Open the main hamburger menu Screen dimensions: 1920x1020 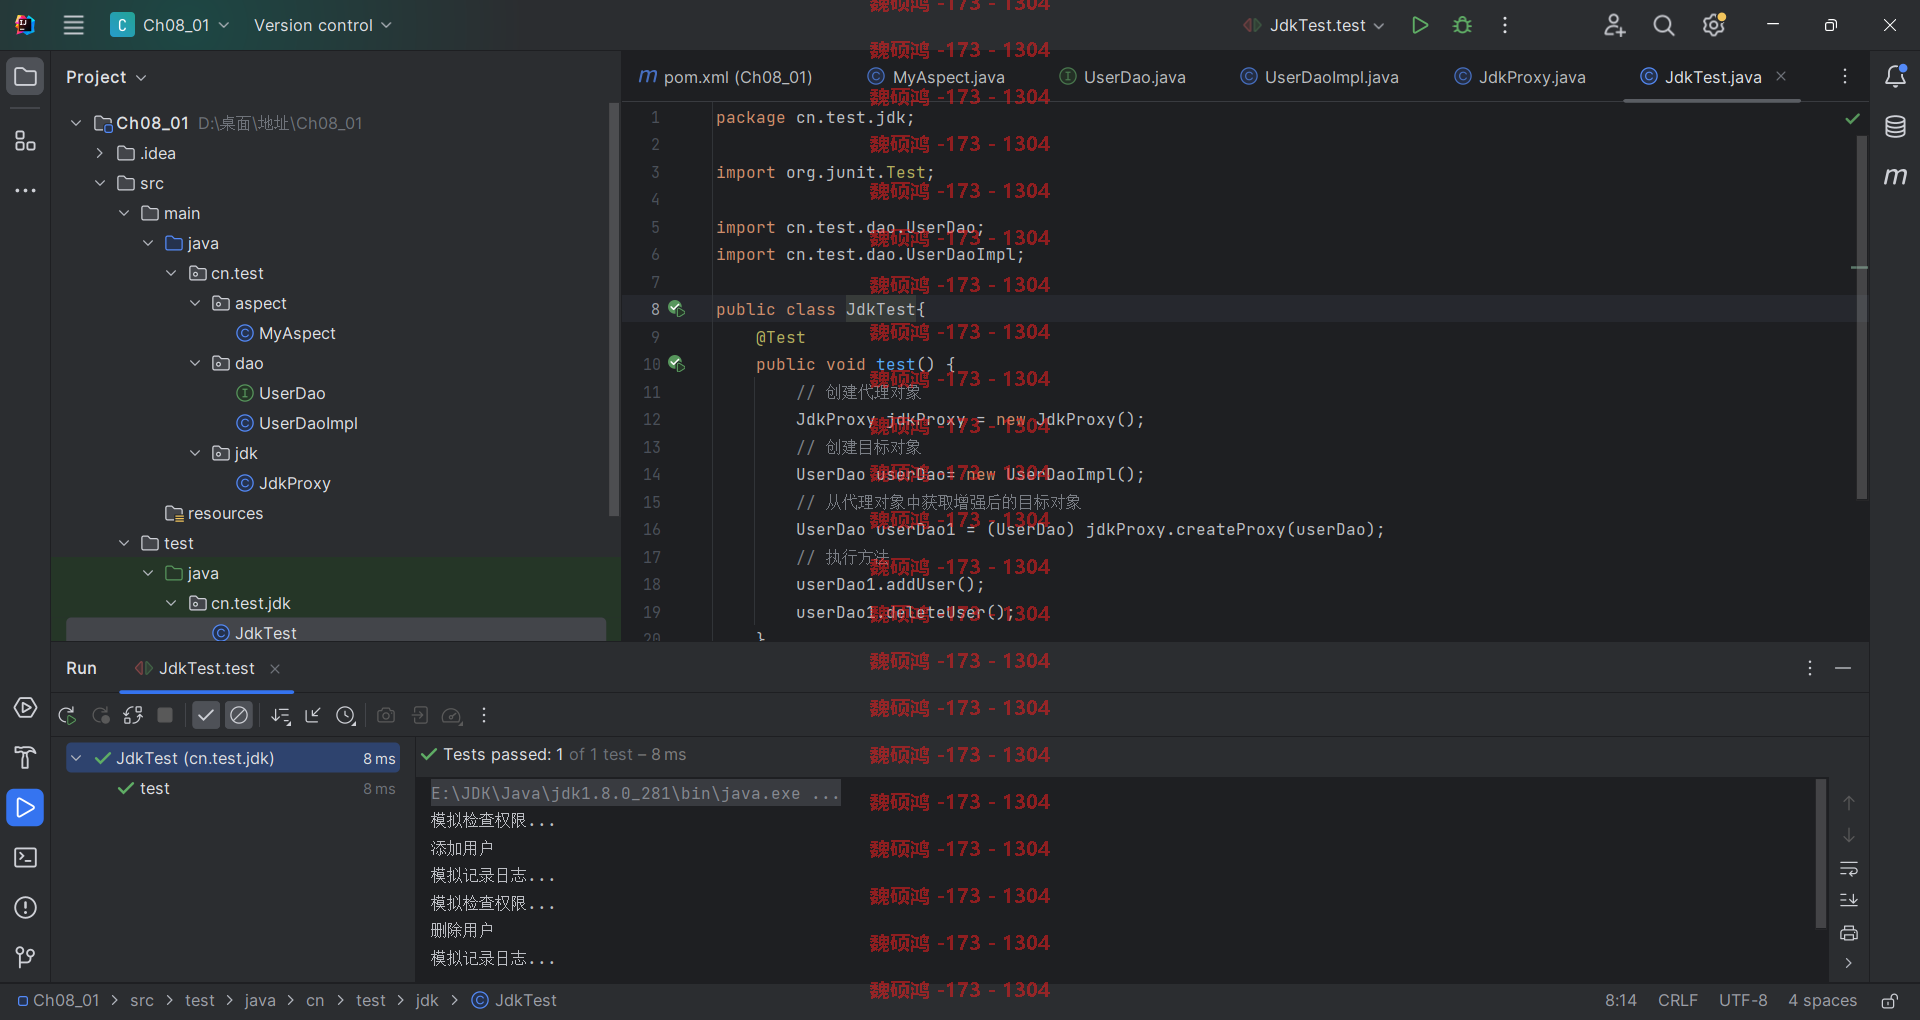point(73,25)
